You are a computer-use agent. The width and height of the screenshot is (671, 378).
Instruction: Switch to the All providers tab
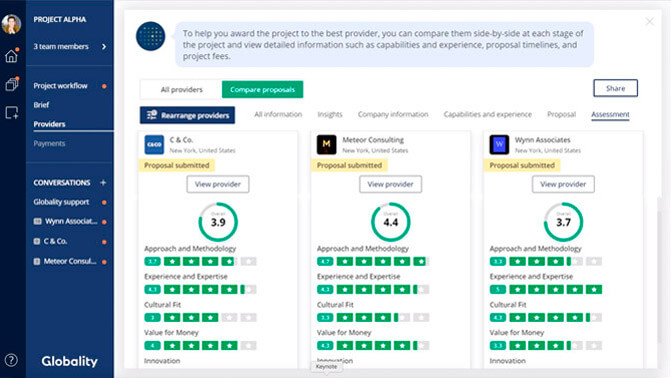click(181, 89)
